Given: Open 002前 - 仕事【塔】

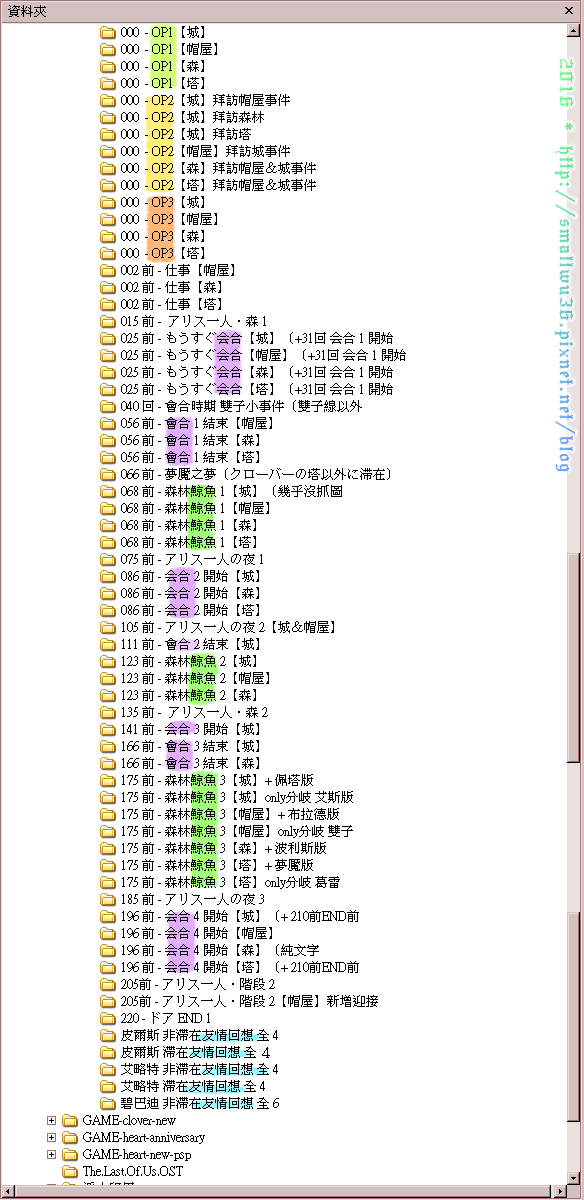Looking at the screenshot, I should point(172,304).
